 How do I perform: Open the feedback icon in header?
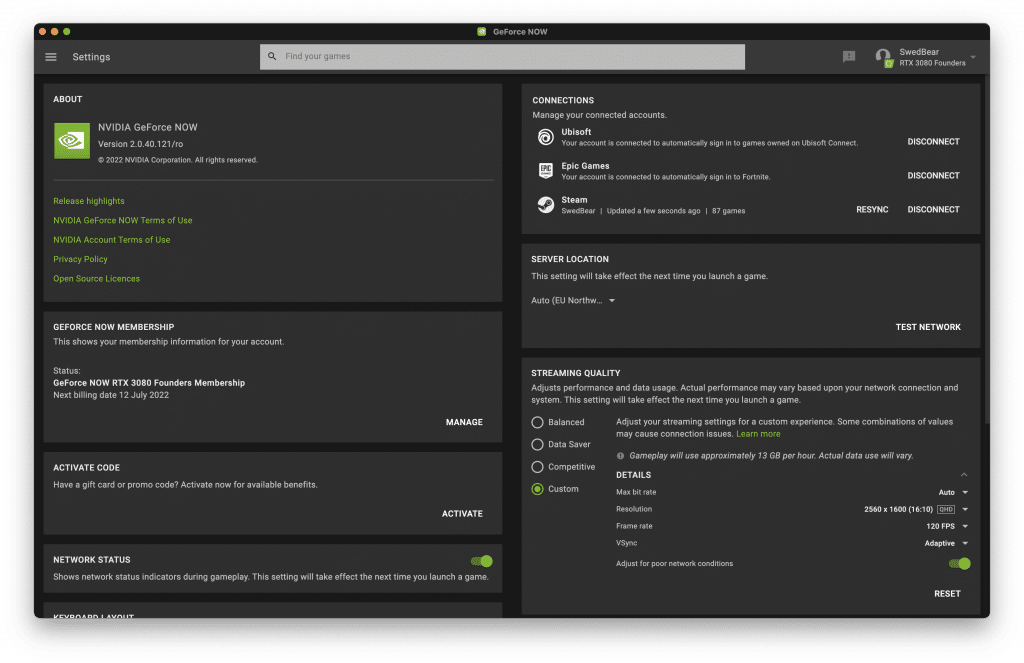click(848, 57)
